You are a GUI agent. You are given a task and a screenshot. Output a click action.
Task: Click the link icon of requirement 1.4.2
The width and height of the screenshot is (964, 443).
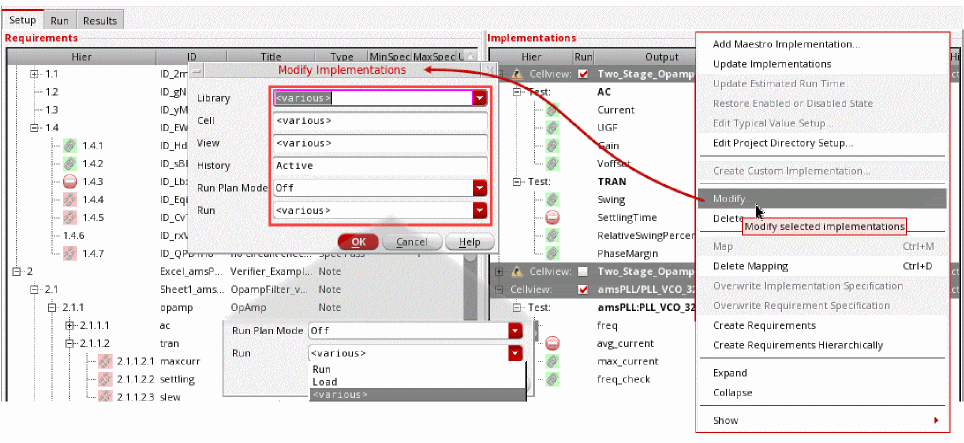pos(69,163)
